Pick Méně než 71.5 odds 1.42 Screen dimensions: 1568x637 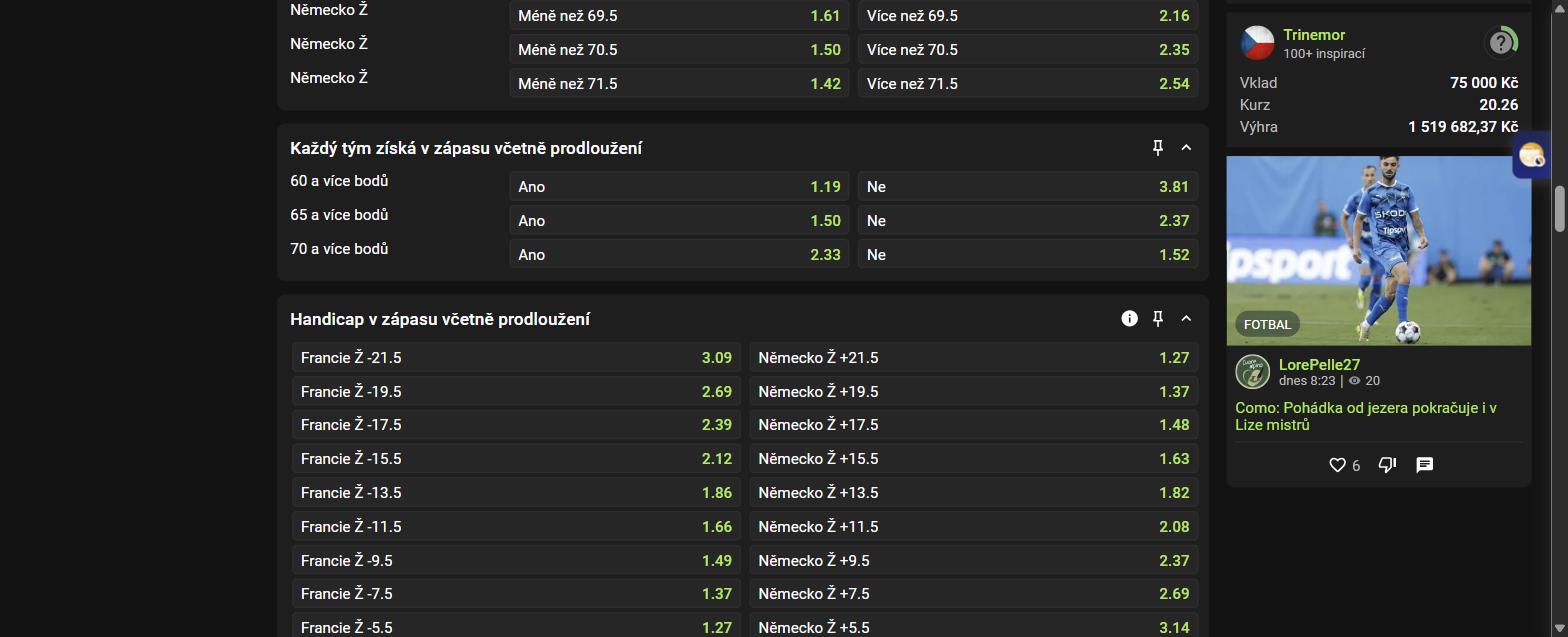679,84
